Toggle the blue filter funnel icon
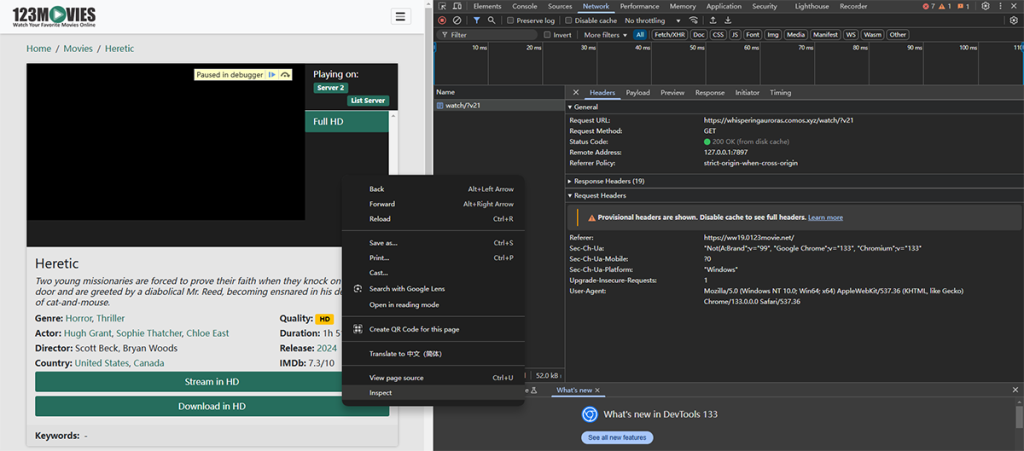The width and height of the screenshot is (1024, 451). [477, 20]
